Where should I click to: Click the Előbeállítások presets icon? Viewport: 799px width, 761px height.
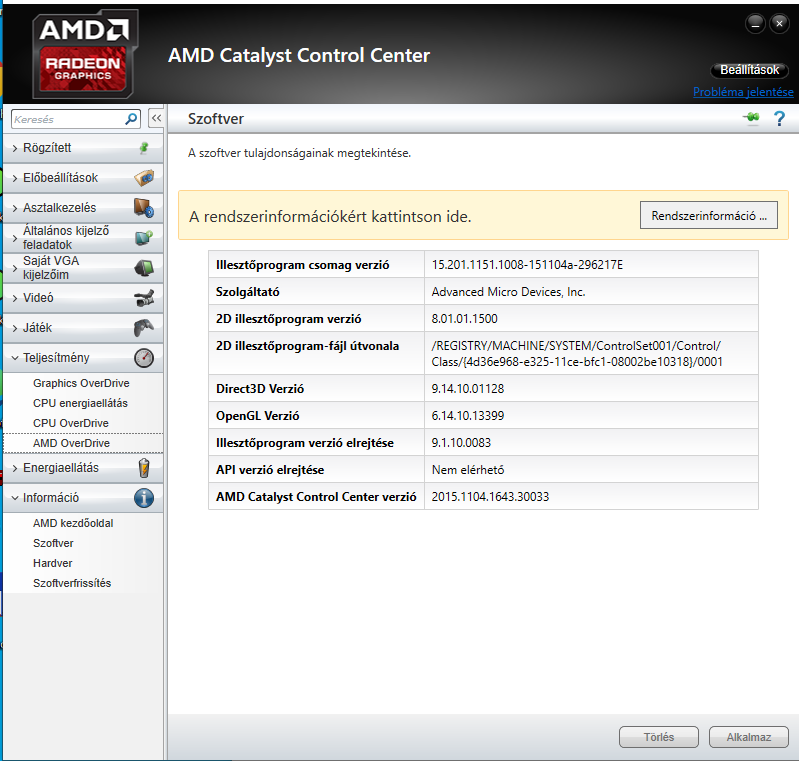[x=144, y=178]
